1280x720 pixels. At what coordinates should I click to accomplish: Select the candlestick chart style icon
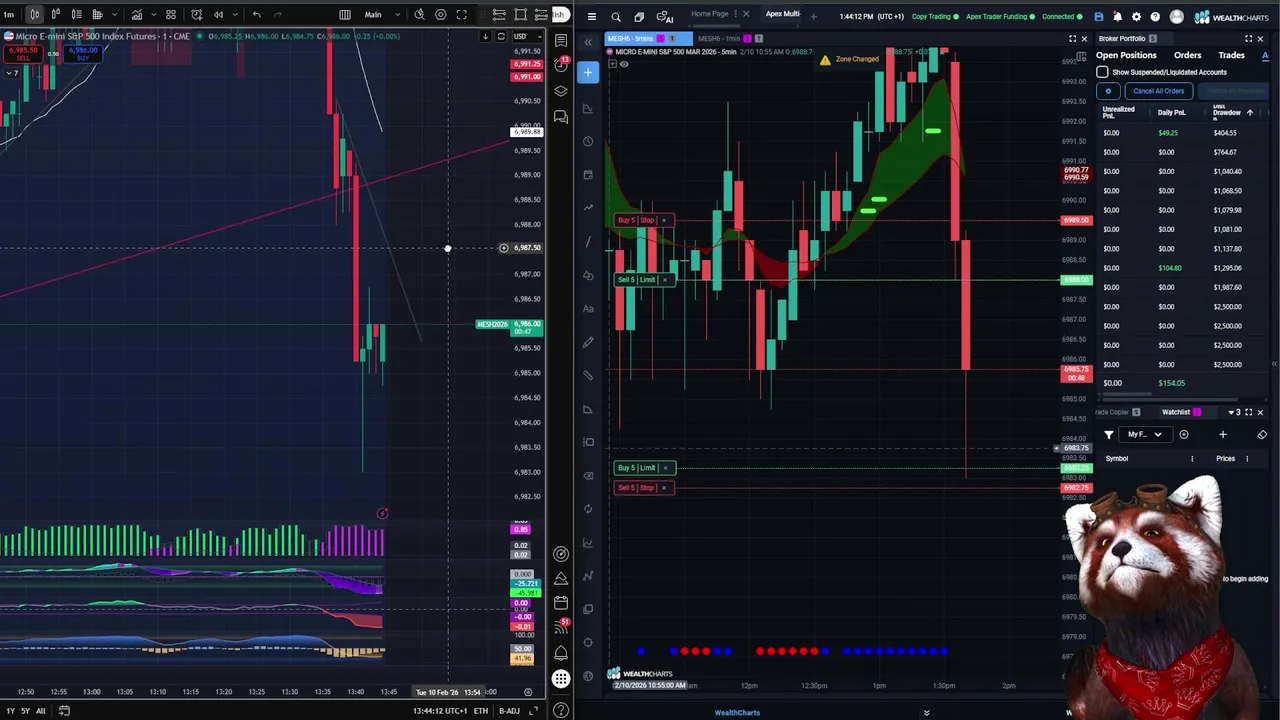pos(35,14)
